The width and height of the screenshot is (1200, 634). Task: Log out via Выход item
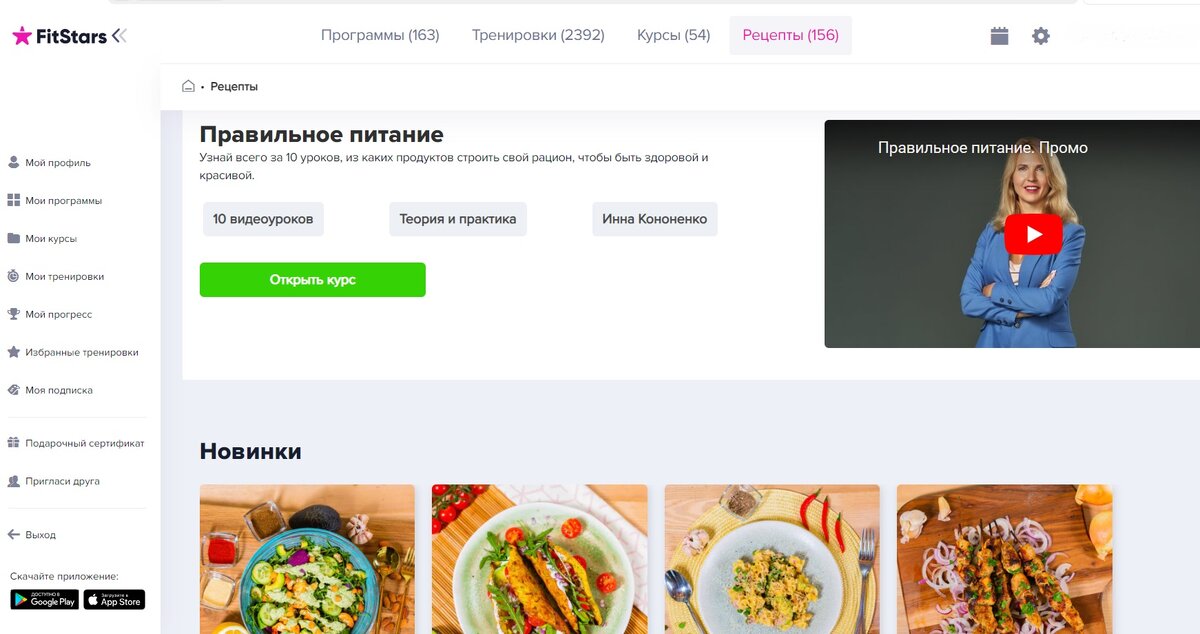32,535
